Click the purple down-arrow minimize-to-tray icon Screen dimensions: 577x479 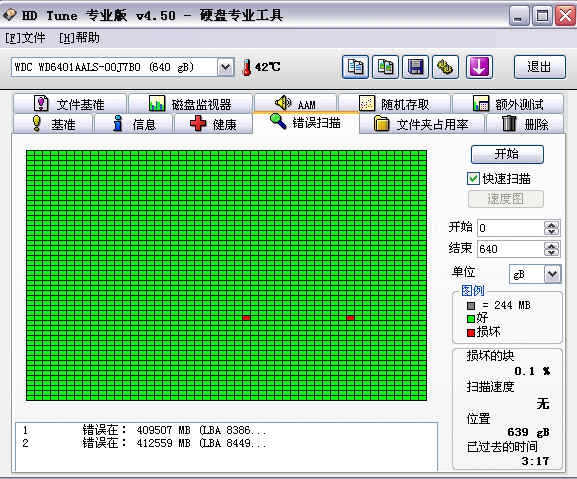pos(479,67)
